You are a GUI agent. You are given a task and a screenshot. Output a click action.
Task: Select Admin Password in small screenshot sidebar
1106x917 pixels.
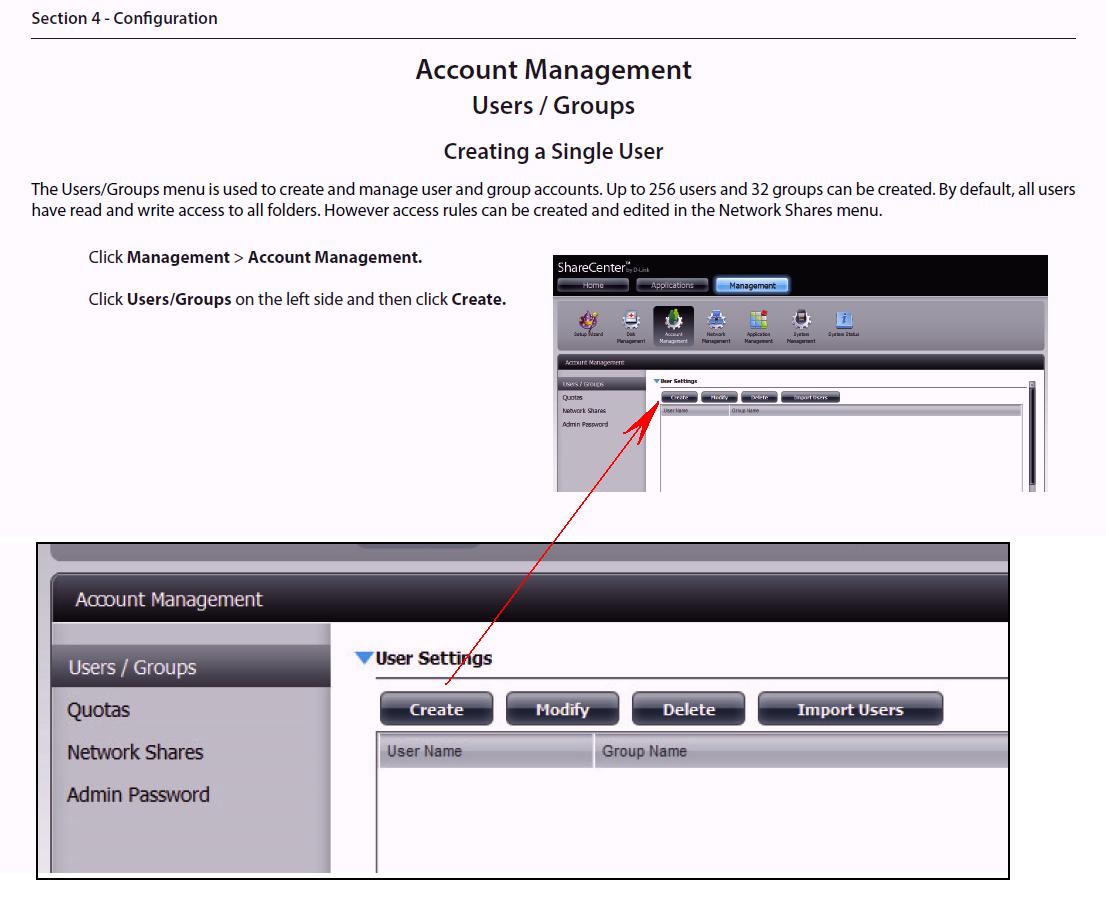(585, 425)
